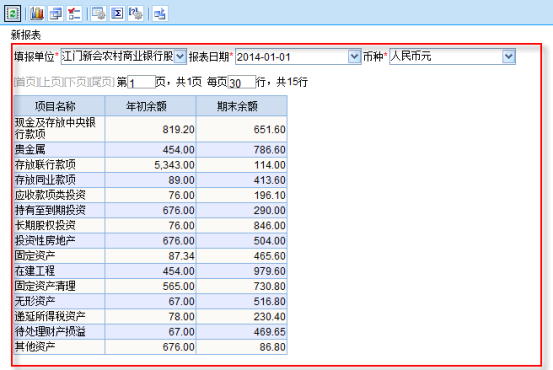The image size is (553, 370).
Task: Click the cascading windows toolbar icon
Action: coord(55,14)
